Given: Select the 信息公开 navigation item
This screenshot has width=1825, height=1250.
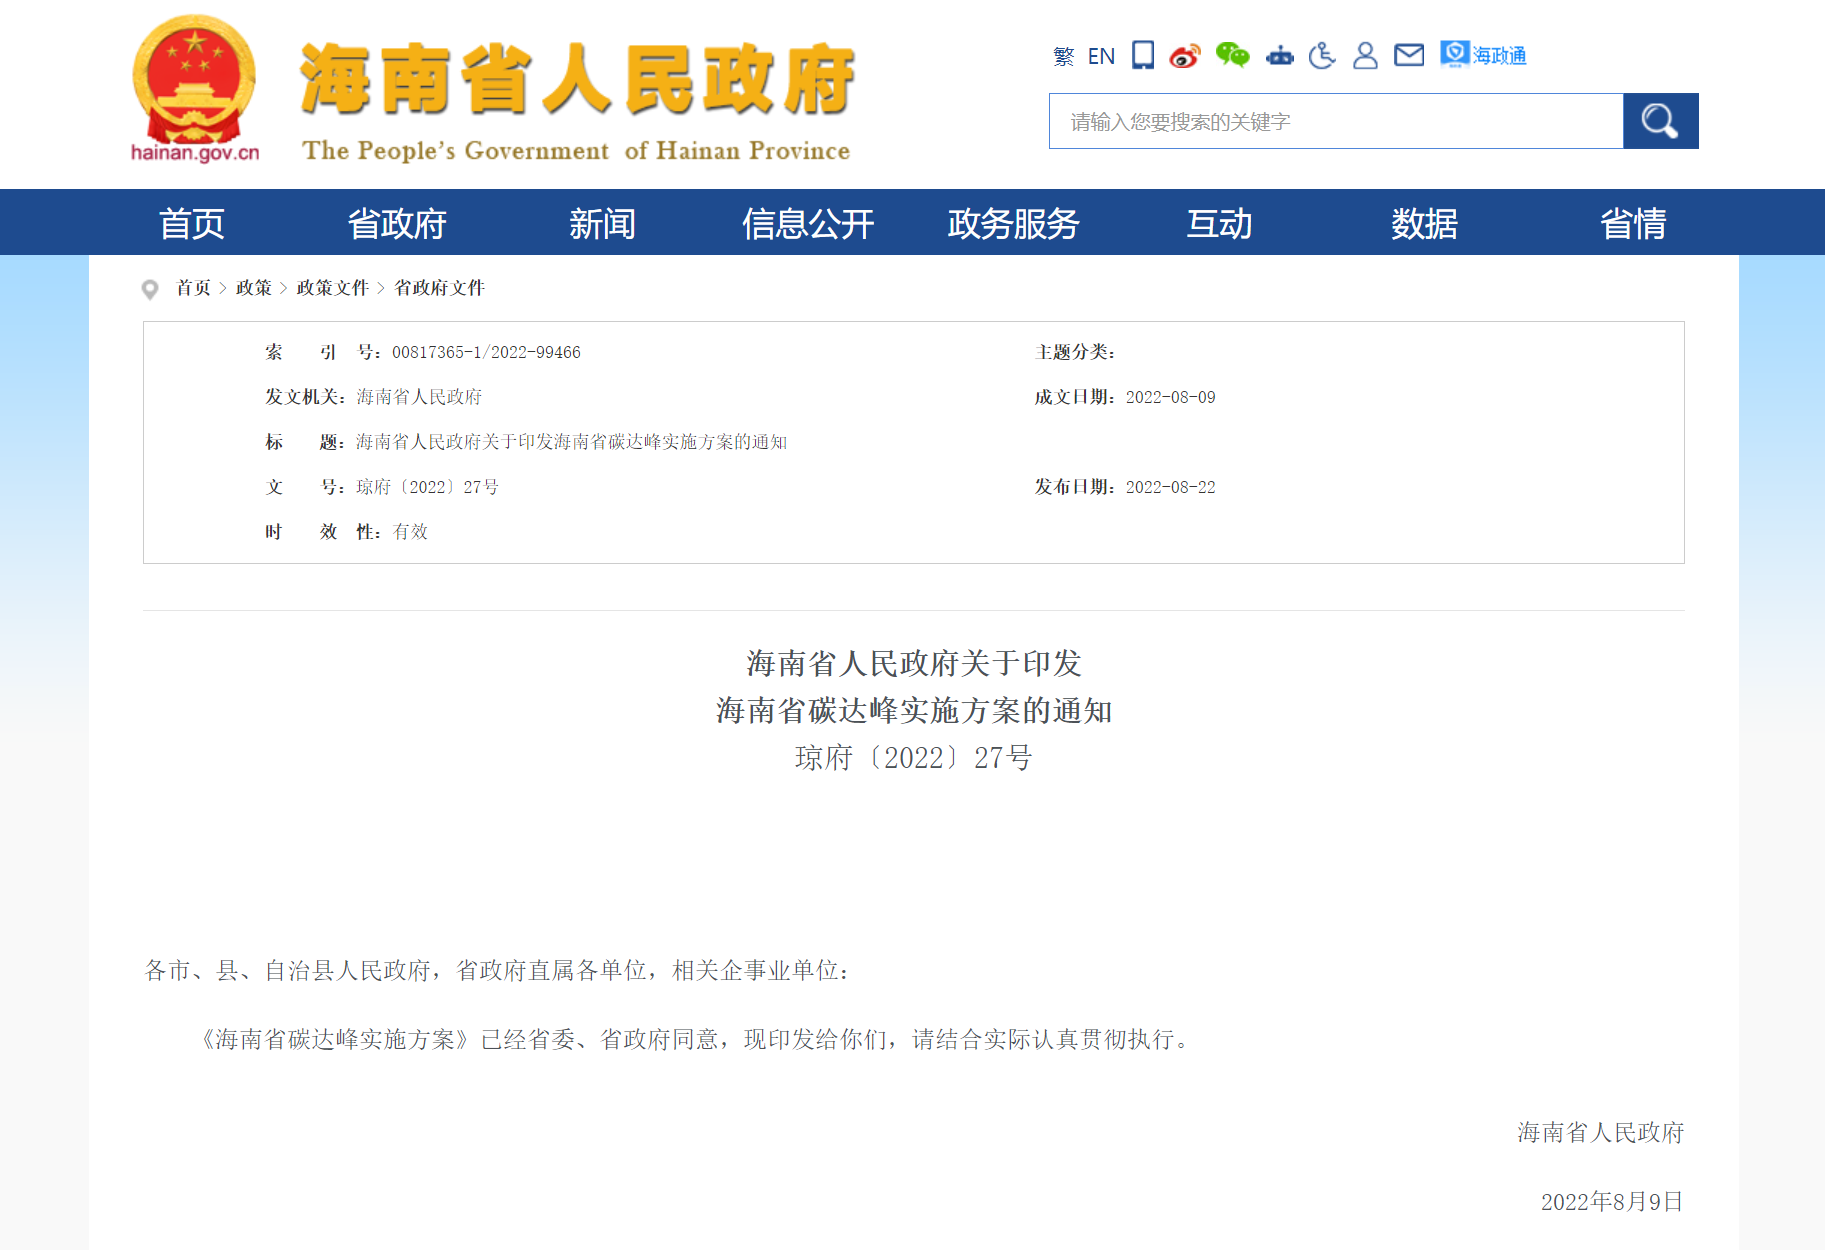Looking at the screenshot, I should point(808,223).
